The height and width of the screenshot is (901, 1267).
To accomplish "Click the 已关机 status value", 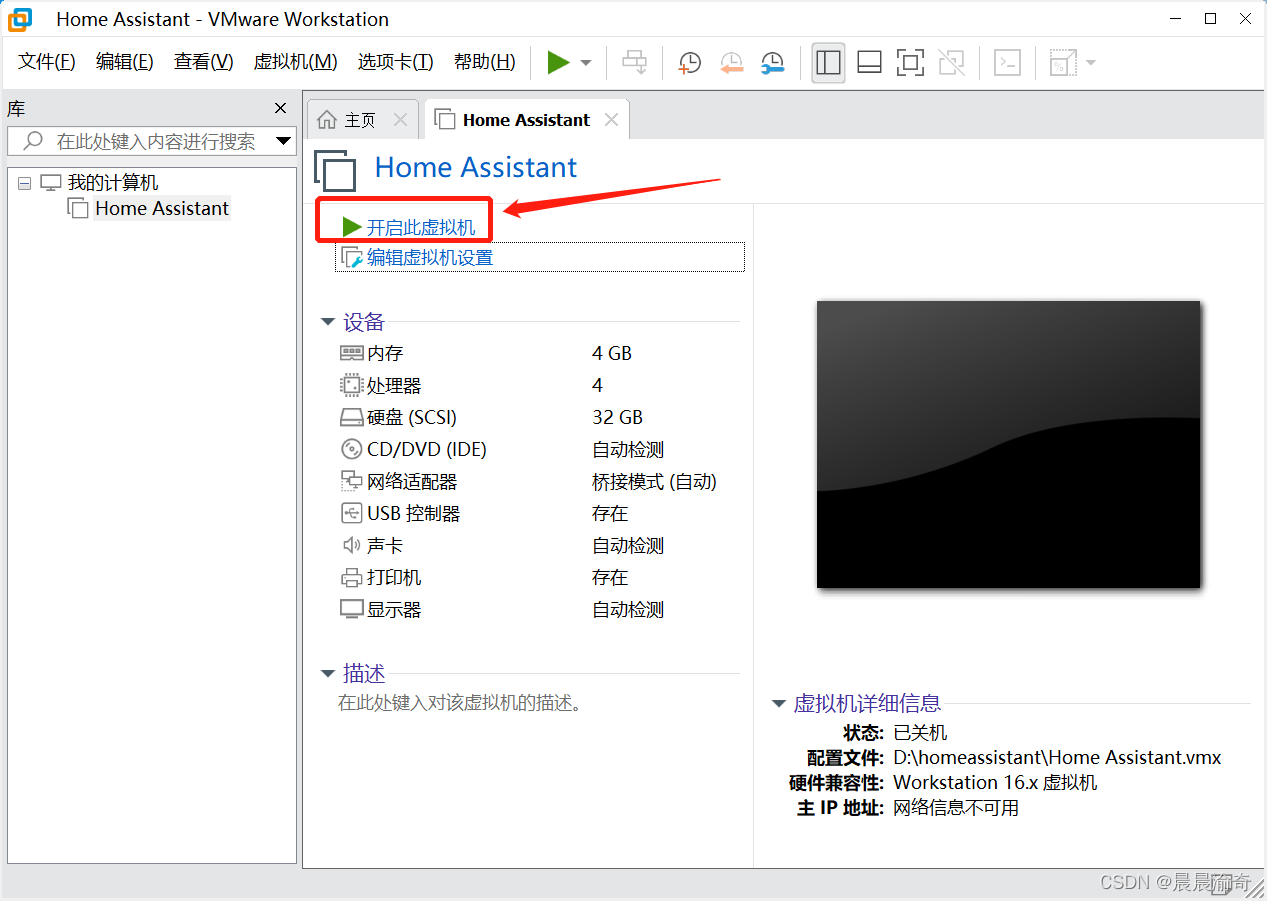I will click(920, 733).
